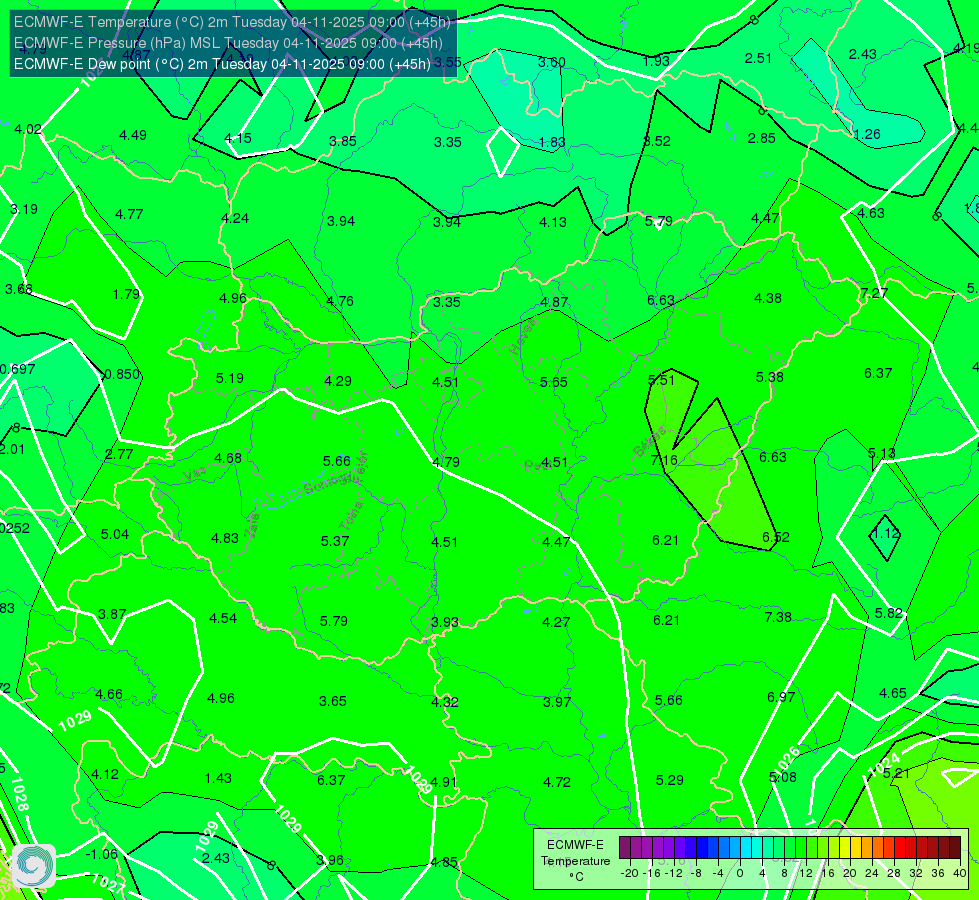Viewport: 979px width, 900px height.
Task: Click the 2.51 value on the map
Action: [759, 58]
